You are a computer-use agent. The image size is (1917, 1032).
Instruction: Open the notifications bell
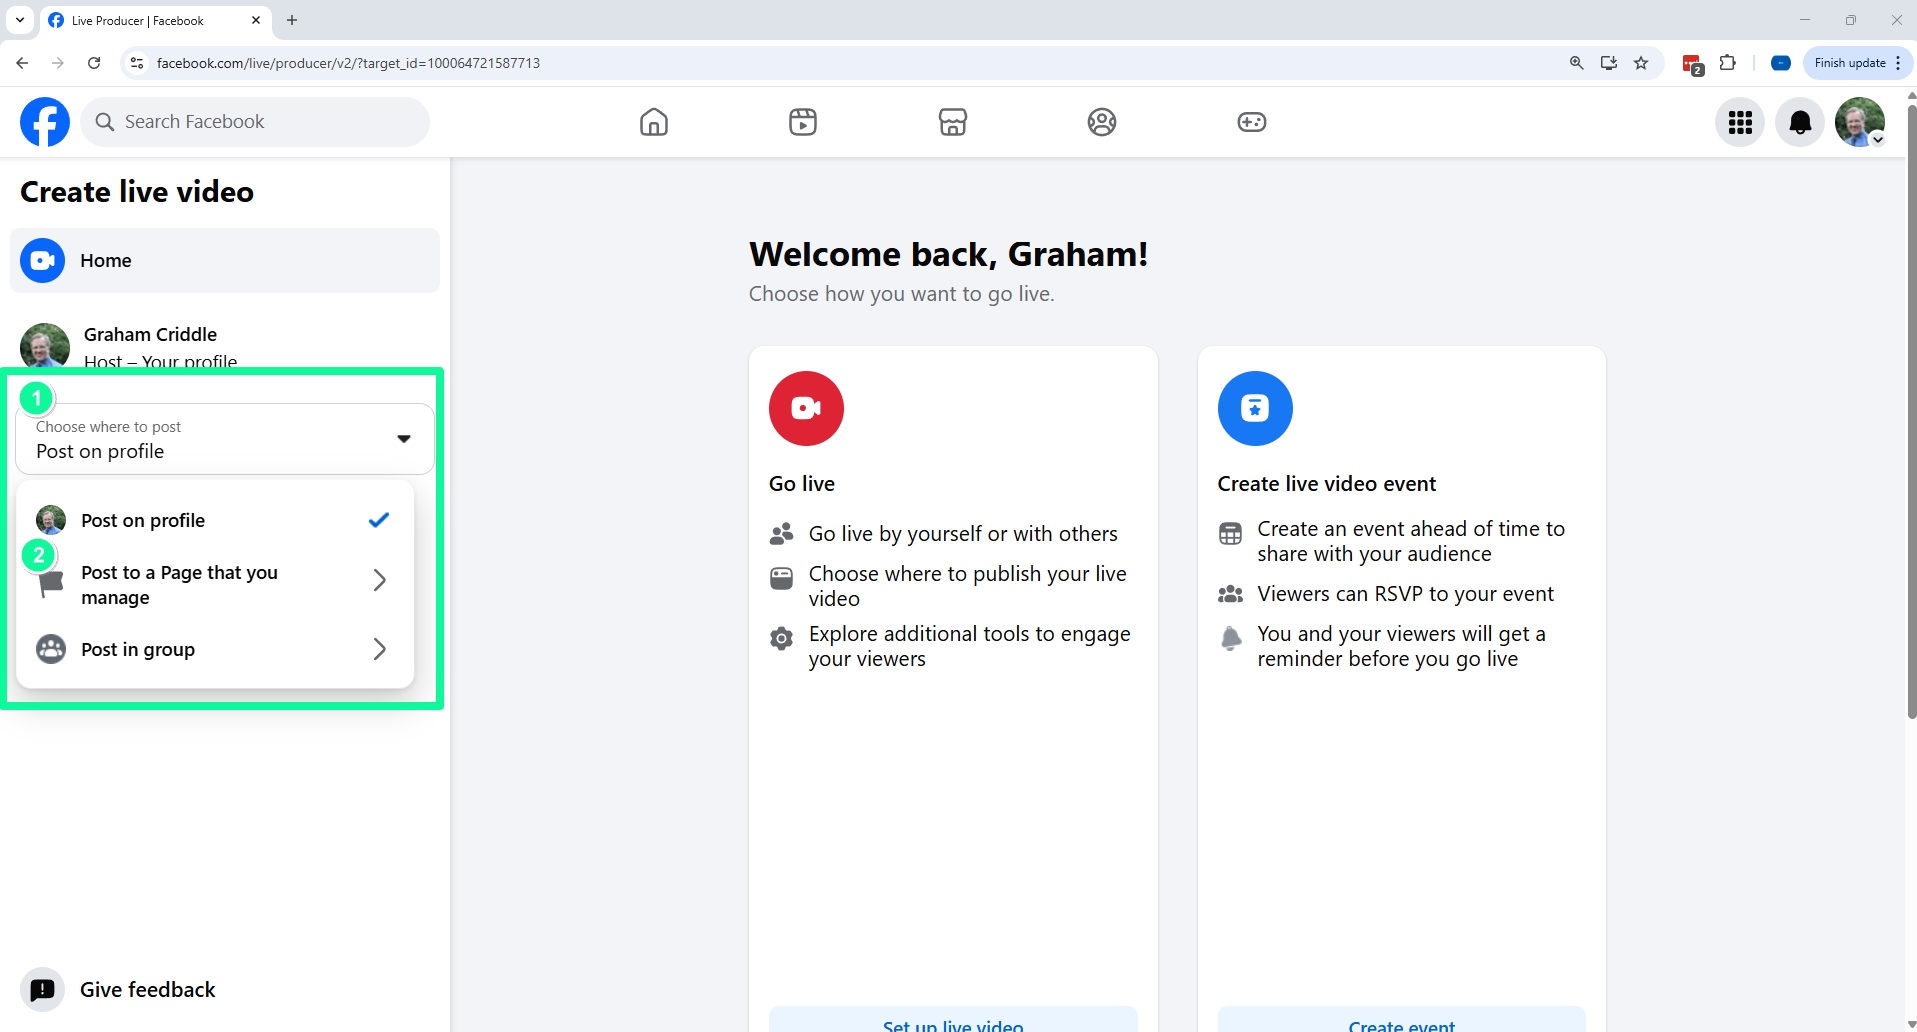pyautogui.click(x=1800, y=122)
